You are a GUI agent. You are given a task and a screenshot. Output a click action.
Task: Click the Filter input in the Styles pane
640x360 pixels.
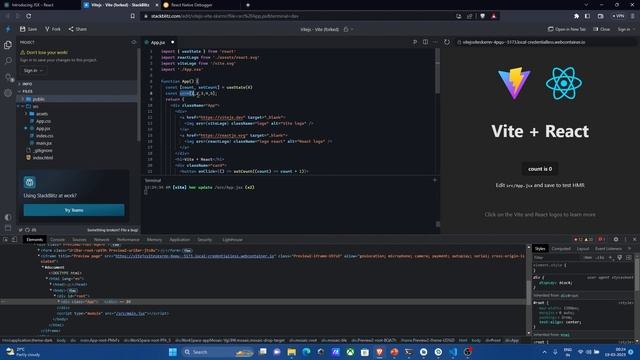point(557,258)
